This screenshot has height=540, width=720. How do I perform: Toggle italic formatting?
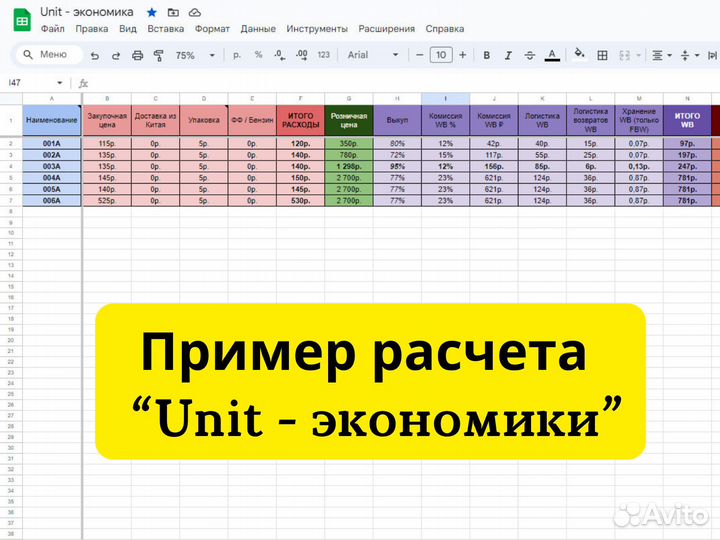coord(508,56)
